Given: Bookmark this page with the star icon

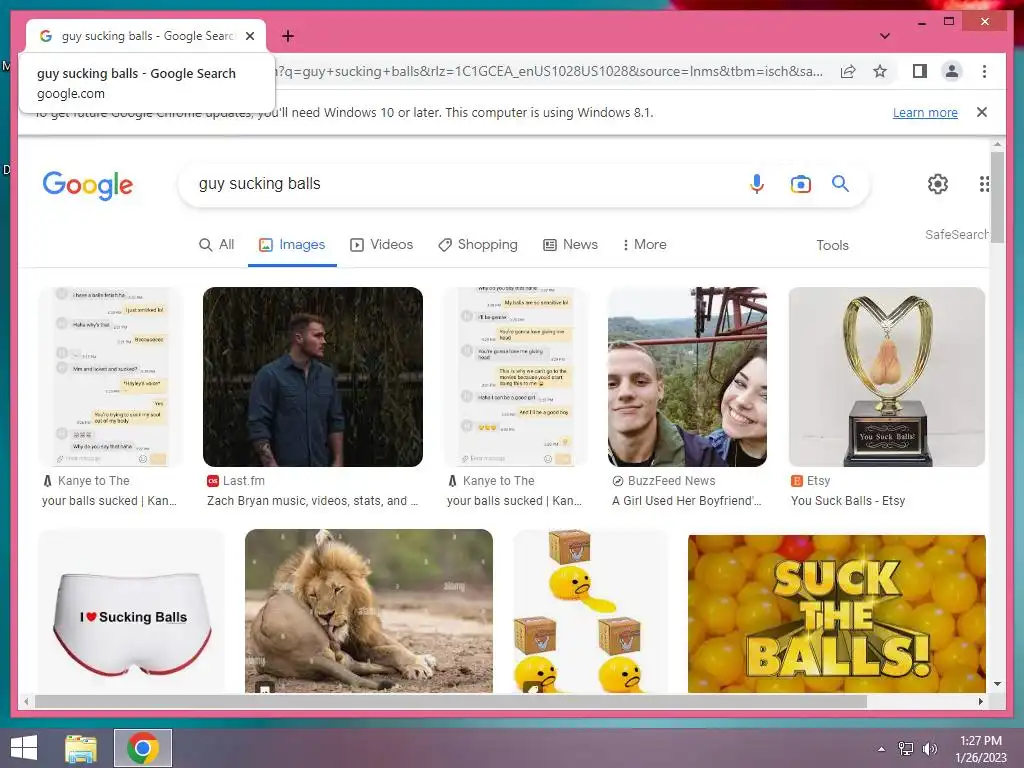Looking at the screenshot, I should pyautogui.click(x=880, y=71).
